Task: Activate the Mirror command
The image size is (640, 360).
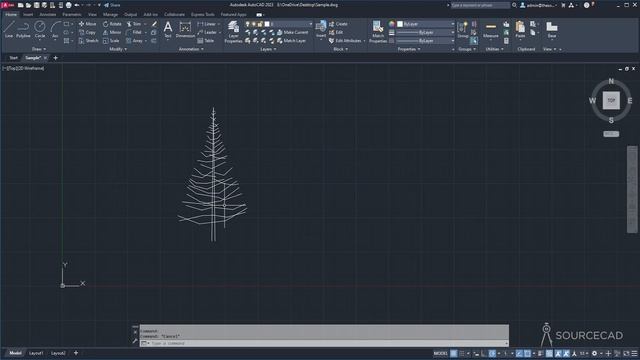Action: pos(112,32)
